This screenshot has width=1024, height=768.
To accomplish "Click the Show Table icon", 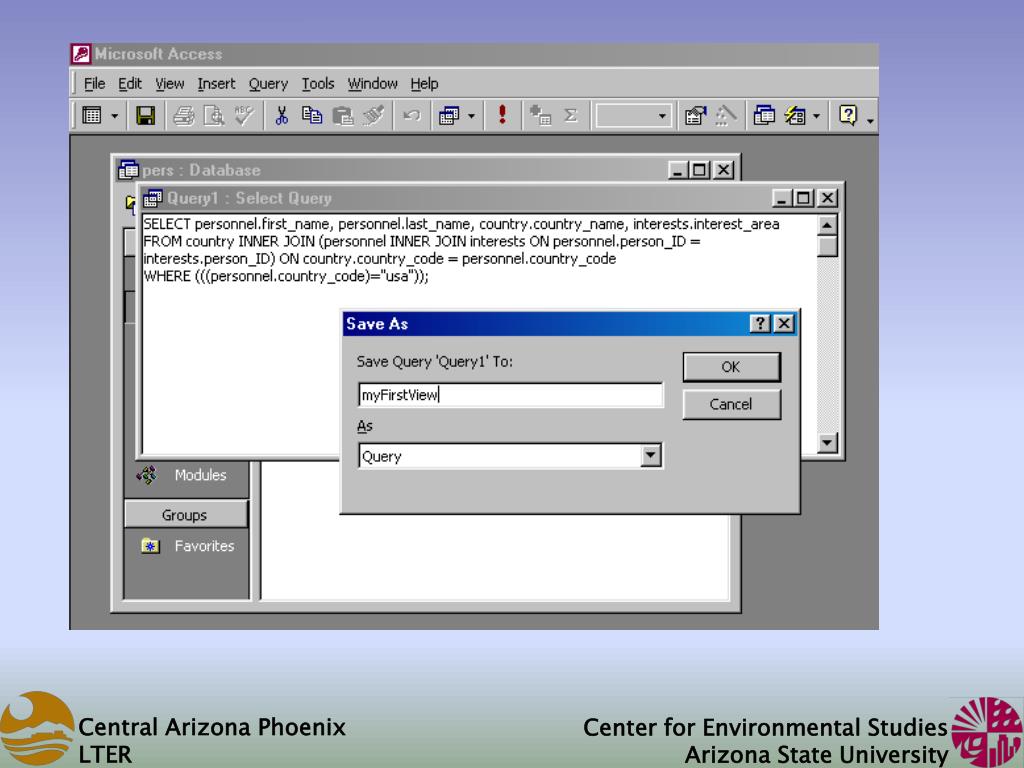I will tap(540, 116).
